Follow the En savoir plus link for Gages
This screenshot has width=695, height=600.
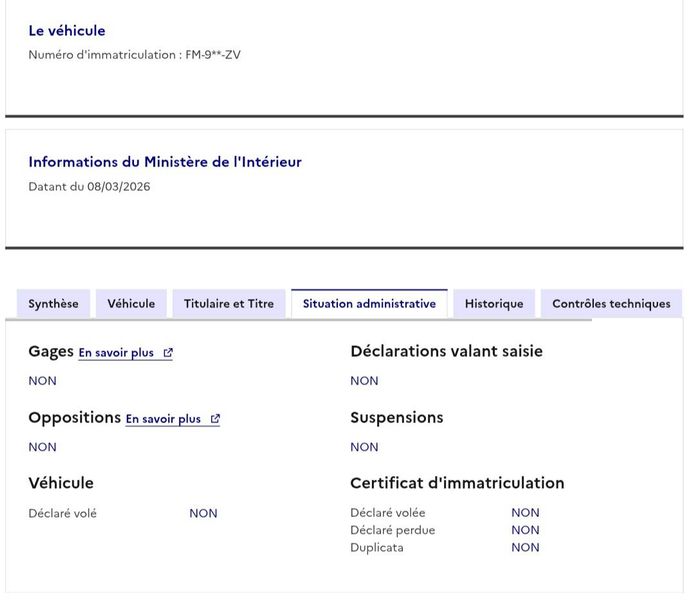pyautogui.click(x=116, y=353)
